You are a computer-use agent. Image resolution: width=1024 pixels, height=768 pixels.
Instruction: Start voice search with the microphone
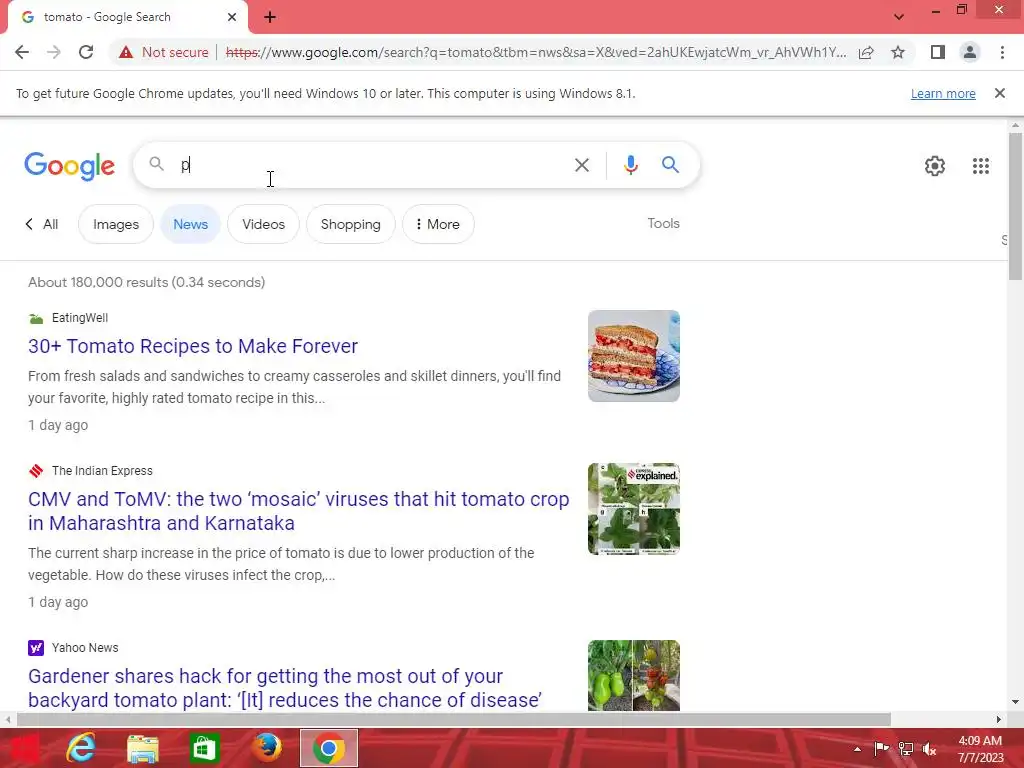[x=630, y=165]
